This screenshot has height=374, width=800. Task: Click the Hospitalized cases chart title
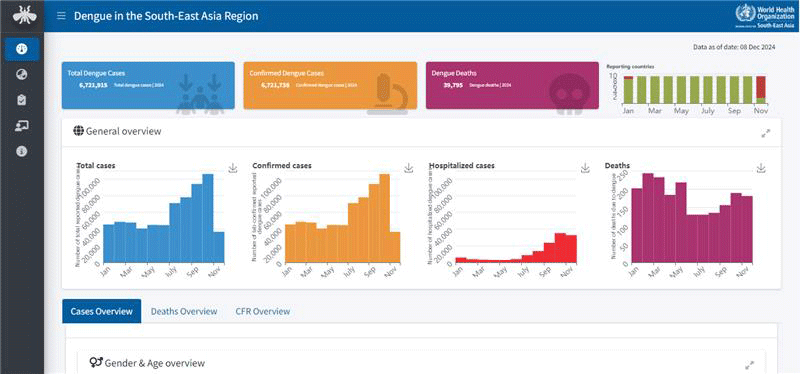pyautogui.click(x=462, y=165)
